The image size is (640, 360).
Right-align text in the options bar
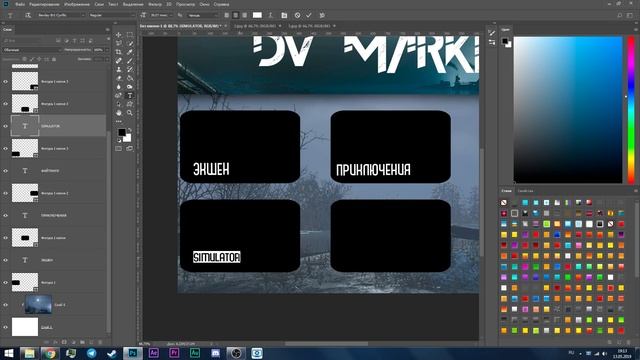pos(244,15)
